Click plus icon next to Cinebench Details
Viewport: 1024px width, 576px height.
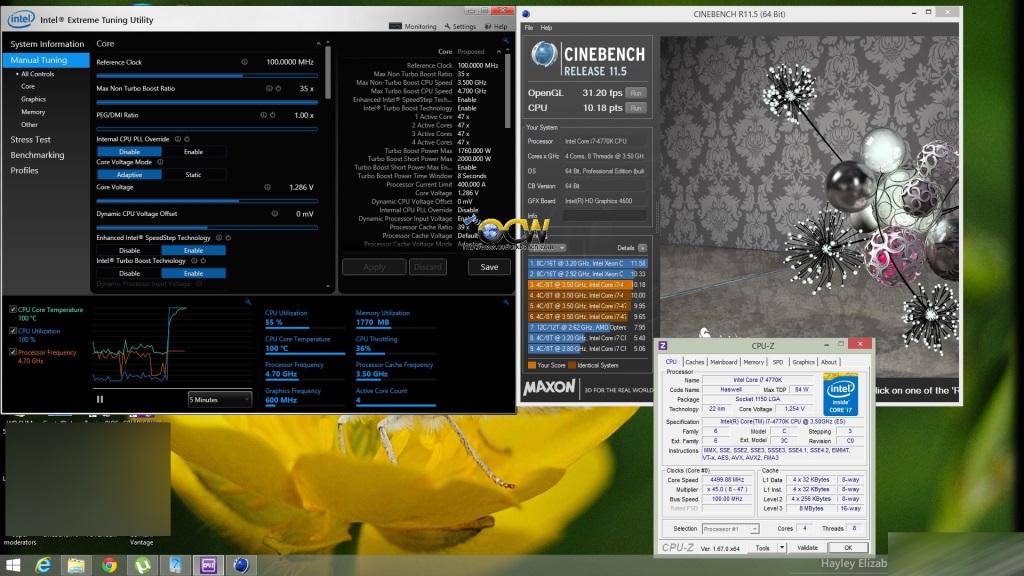coord(643,248)
